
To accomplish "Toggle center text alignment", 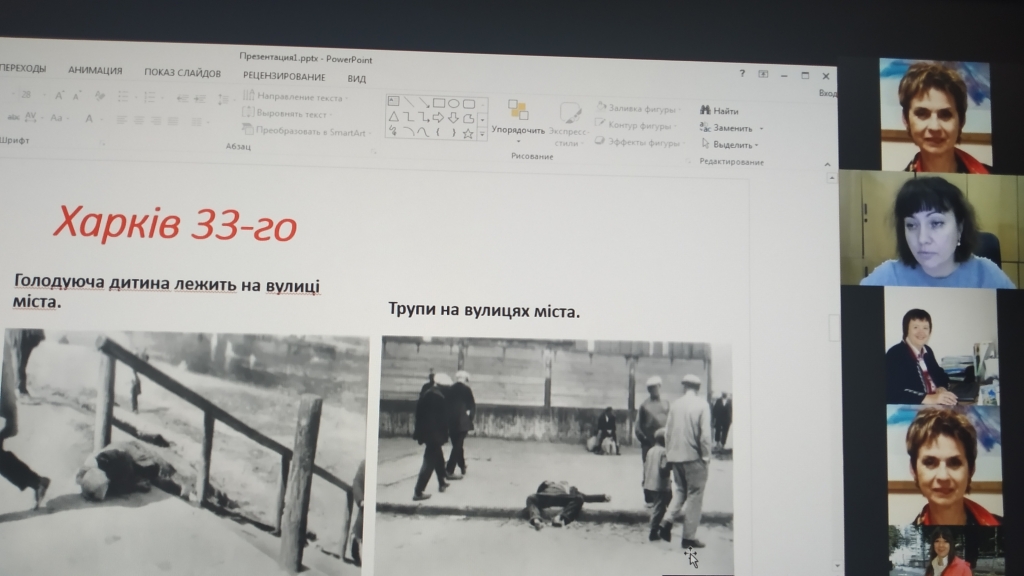I will 139,120.
